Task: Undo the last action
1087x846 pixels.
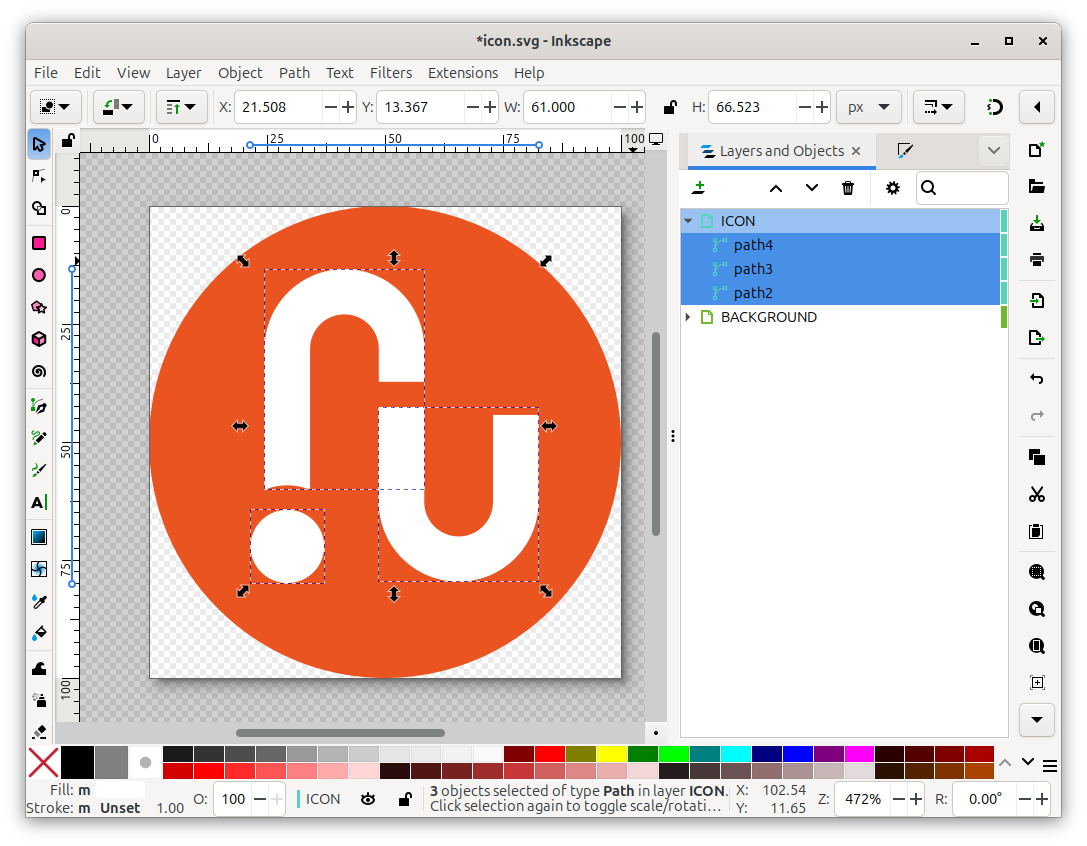Action: point(1036,379)
